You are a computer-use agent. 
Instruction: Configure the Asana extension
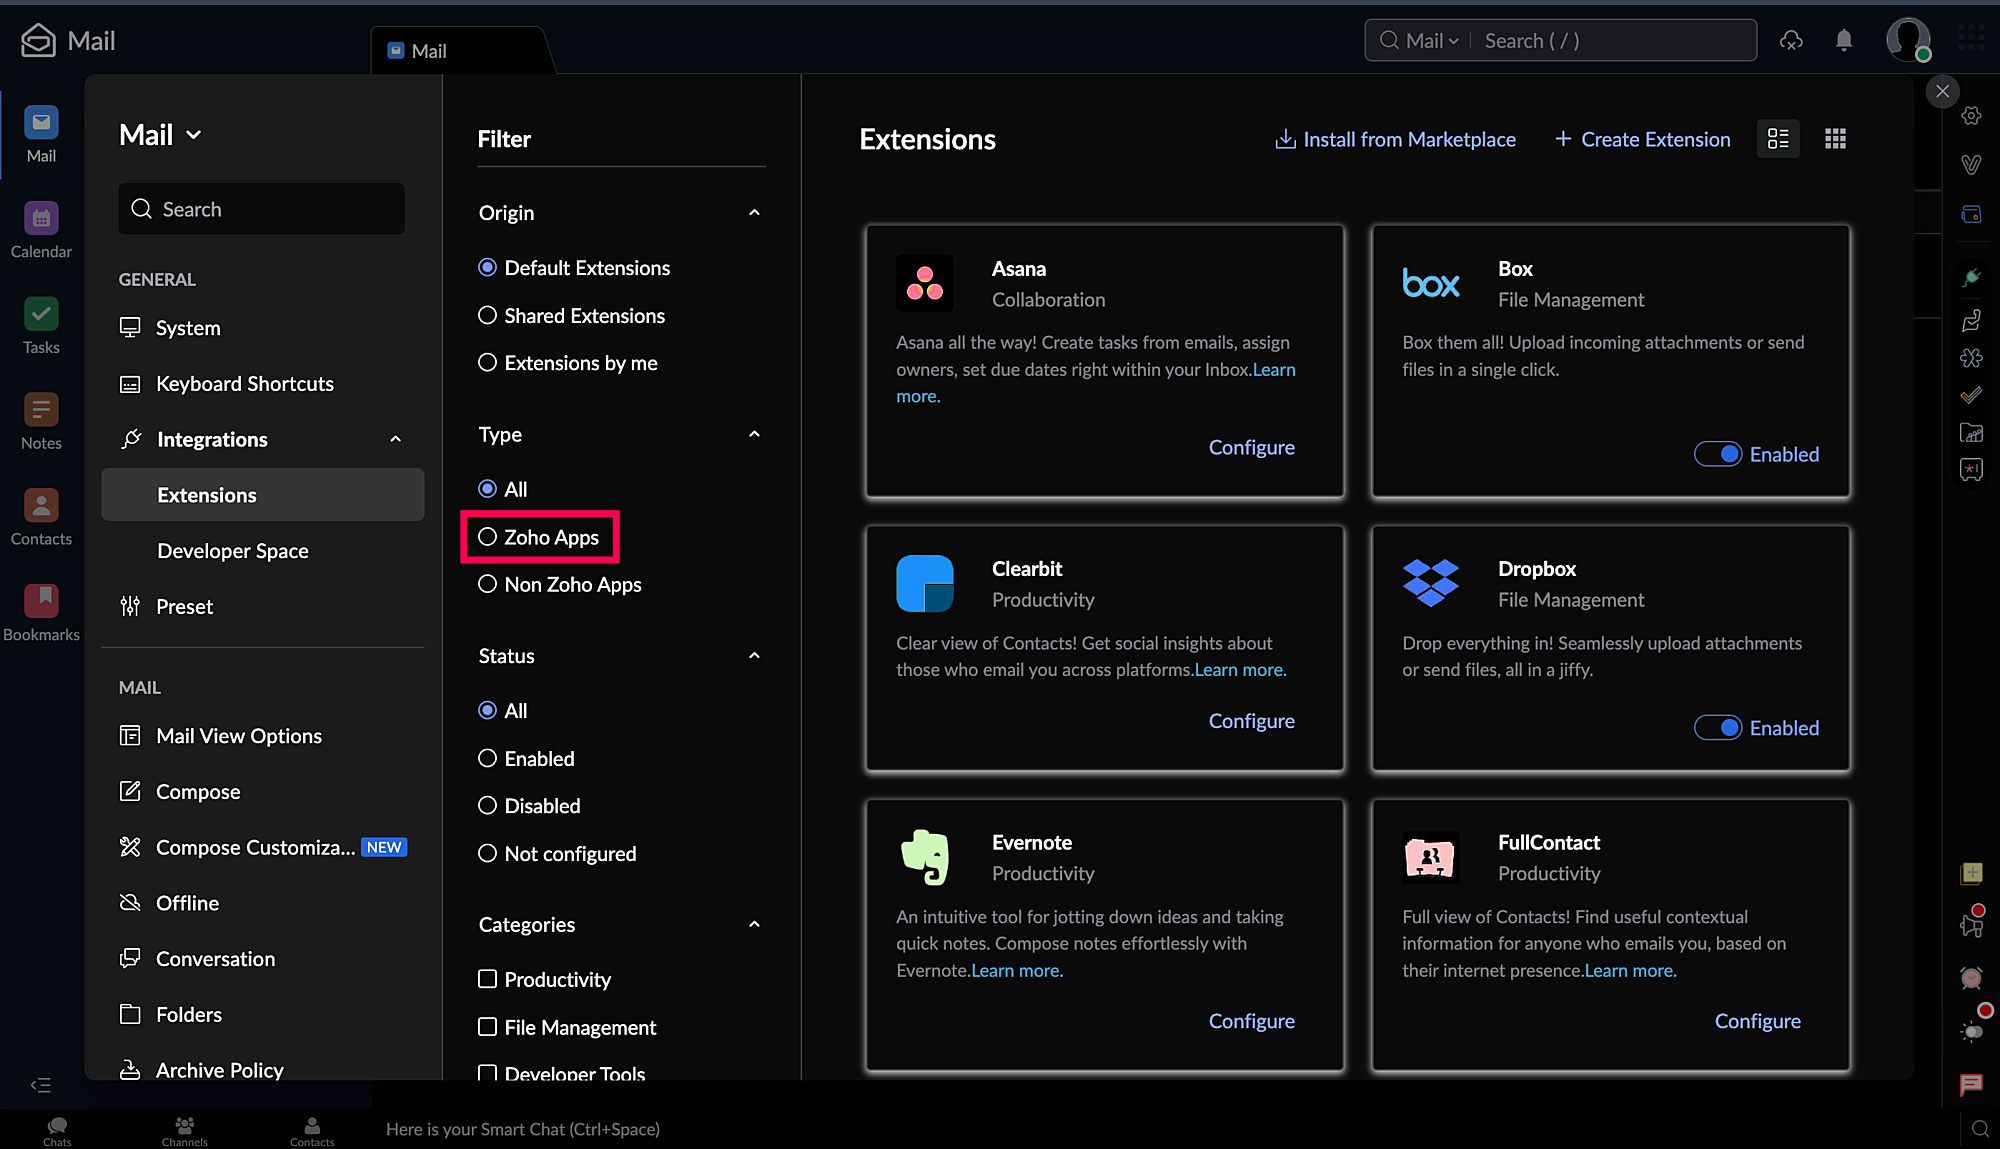[x=1251, y=447]
